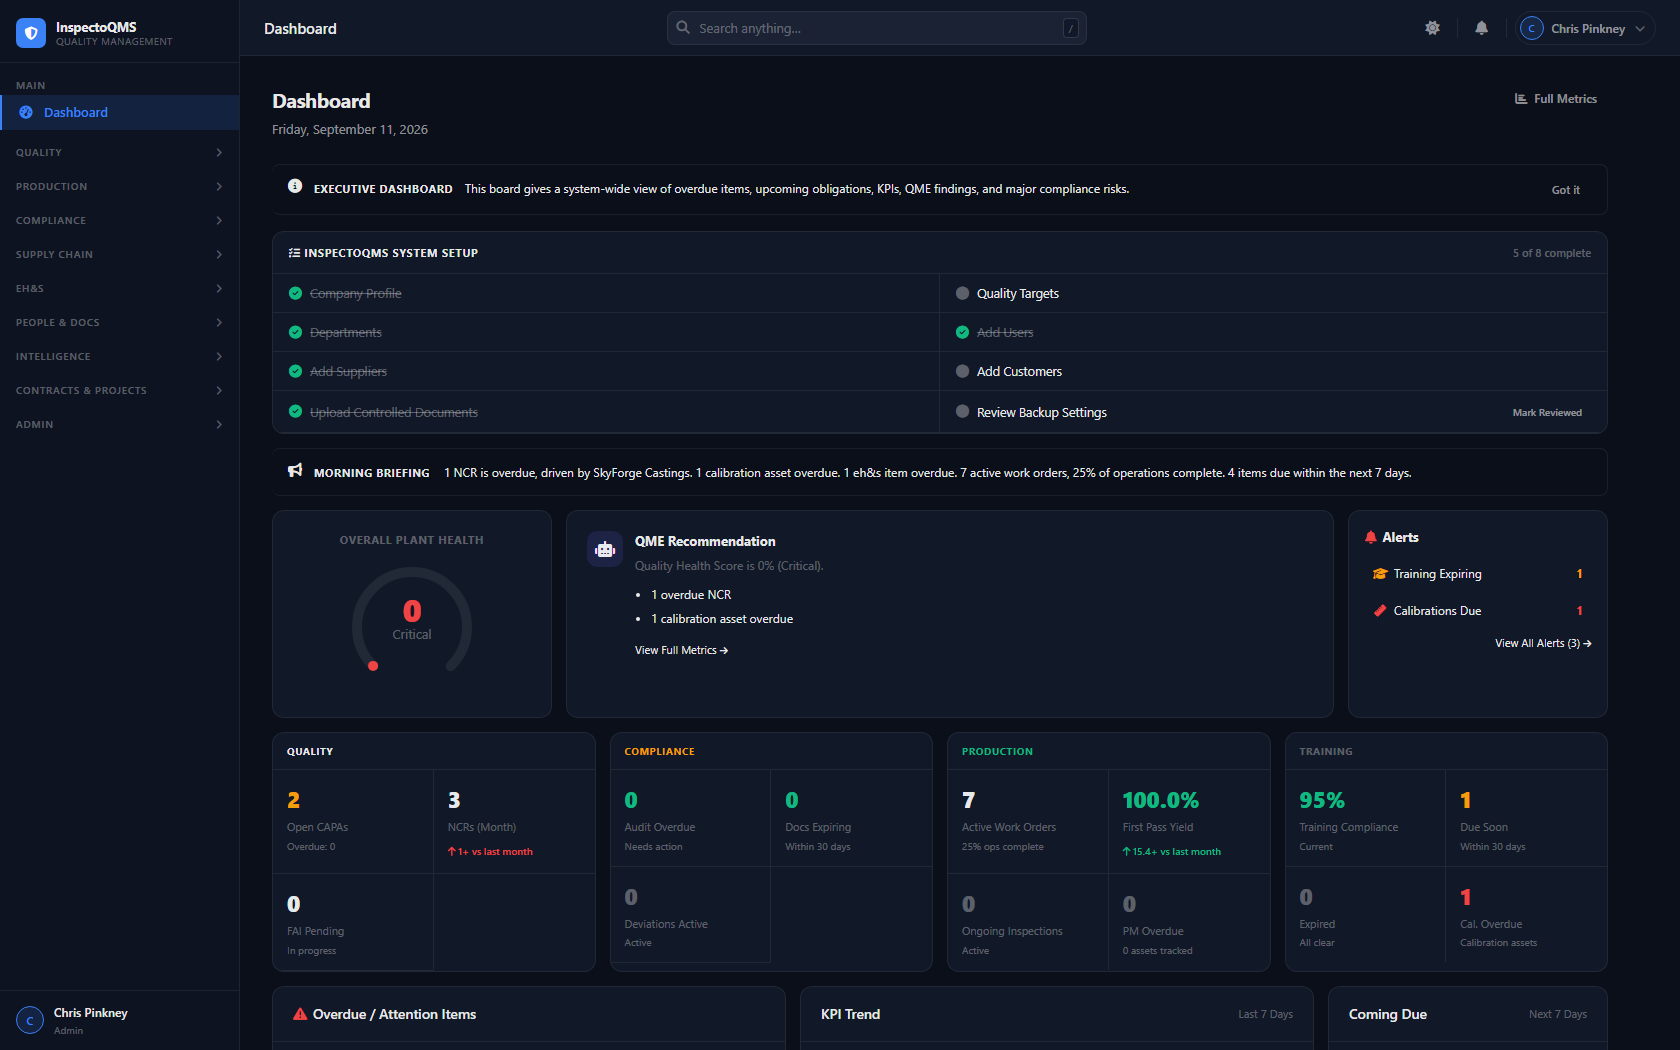
Task: Click the 'Last 7 Days' KPI label
Action: coord(1265,1014)
